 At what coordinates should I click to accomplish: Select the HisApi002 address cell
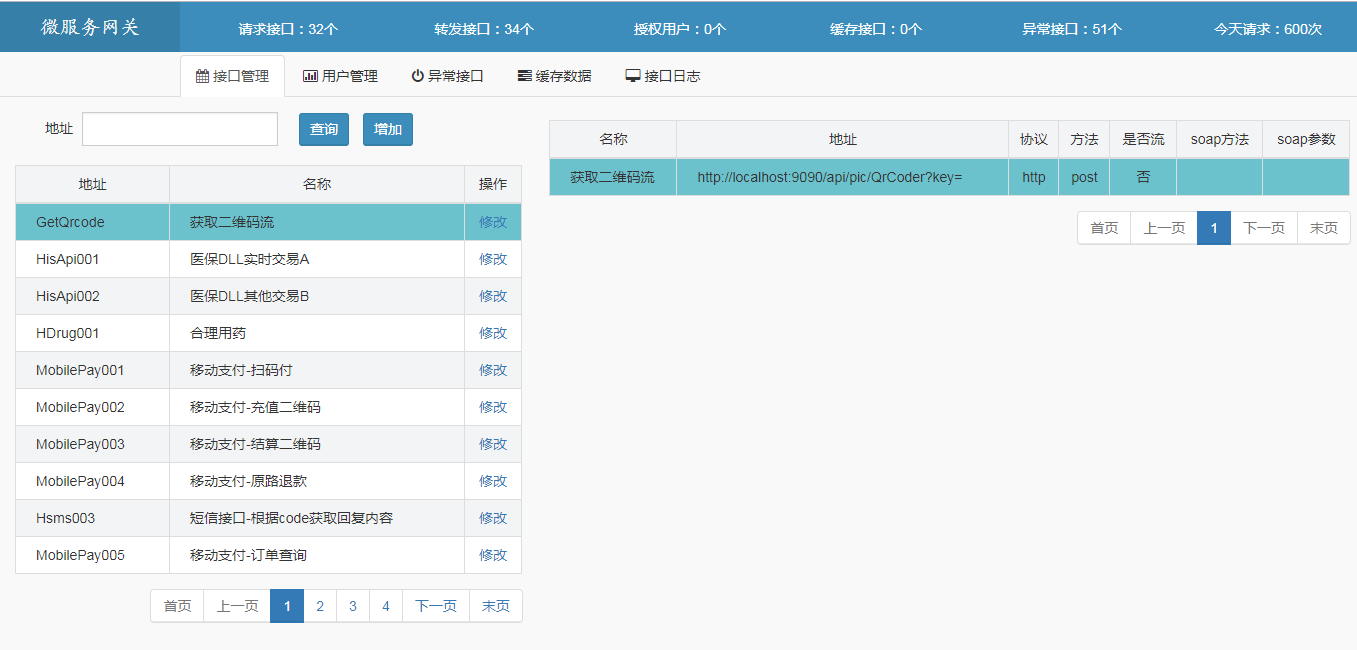point(93,296)
